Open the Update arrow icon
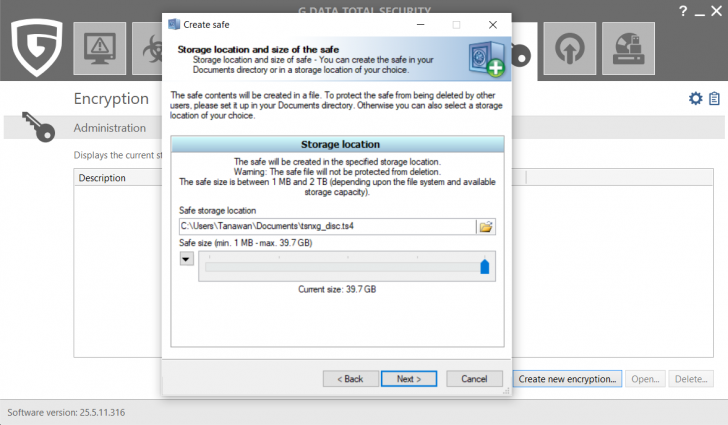This screenshot has height=425, width=728. [x=570, y=48]
